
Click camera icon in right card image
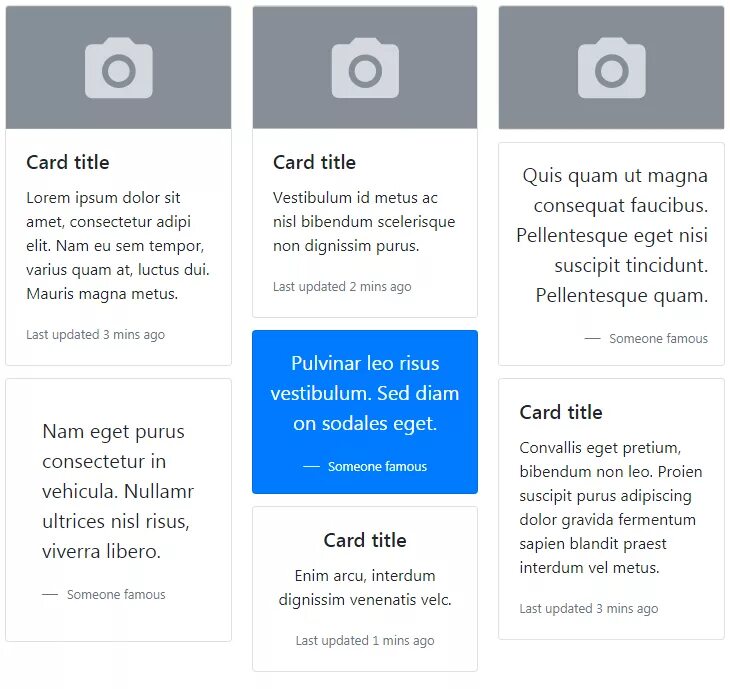(612, 68)
